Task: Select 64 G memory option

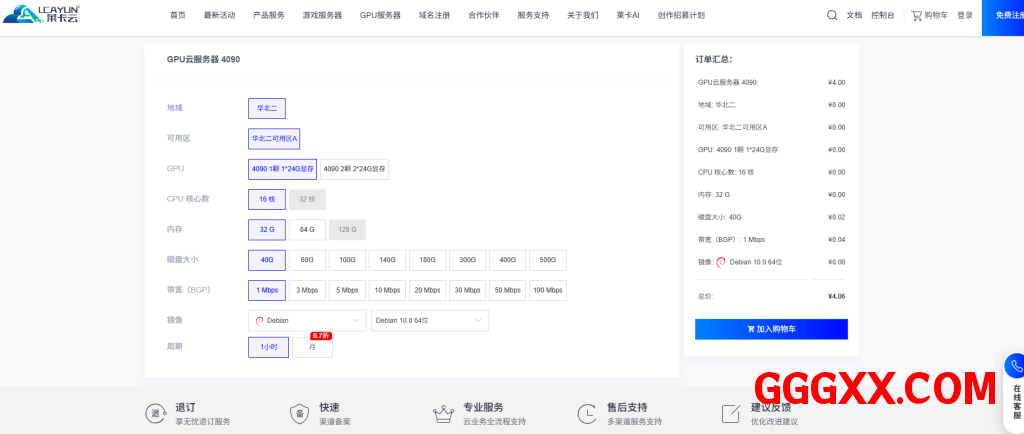Action: click(307, 230)
